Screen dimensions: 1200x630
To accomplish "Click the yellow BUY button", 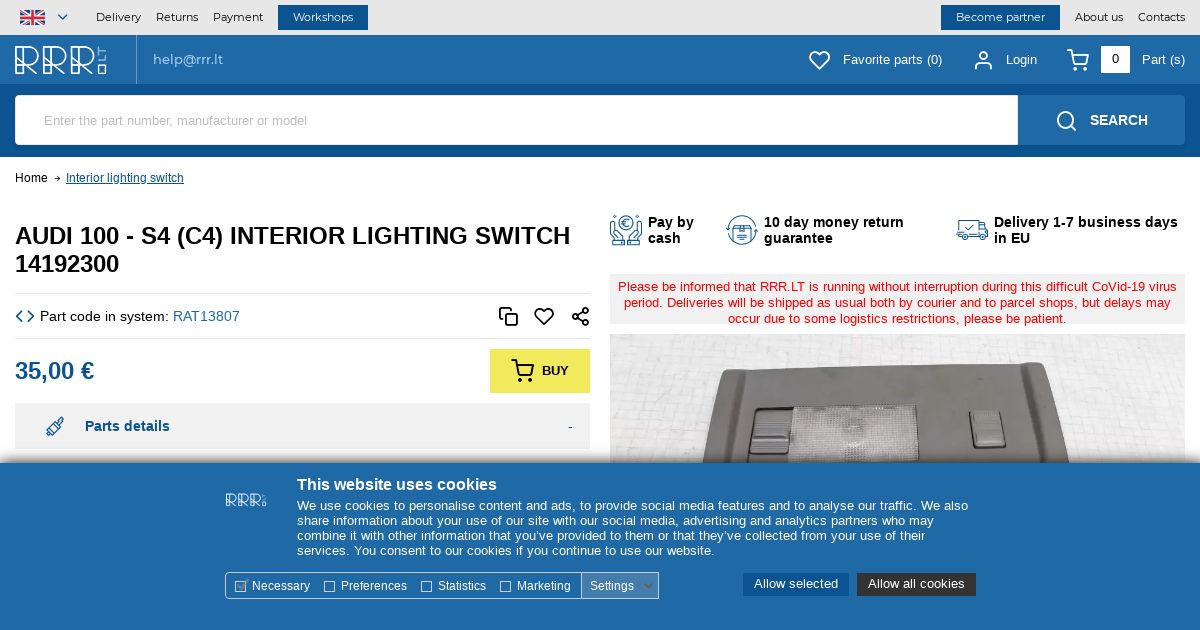I will coord(540,371).
